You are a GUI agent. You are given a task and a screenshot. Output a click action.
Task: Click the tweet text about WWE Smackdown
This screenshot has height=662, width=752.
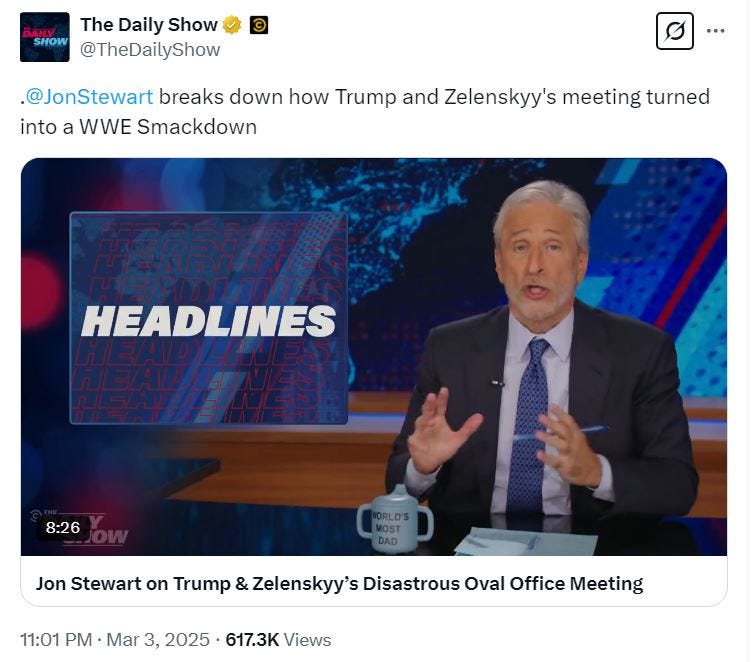[364, 112]
